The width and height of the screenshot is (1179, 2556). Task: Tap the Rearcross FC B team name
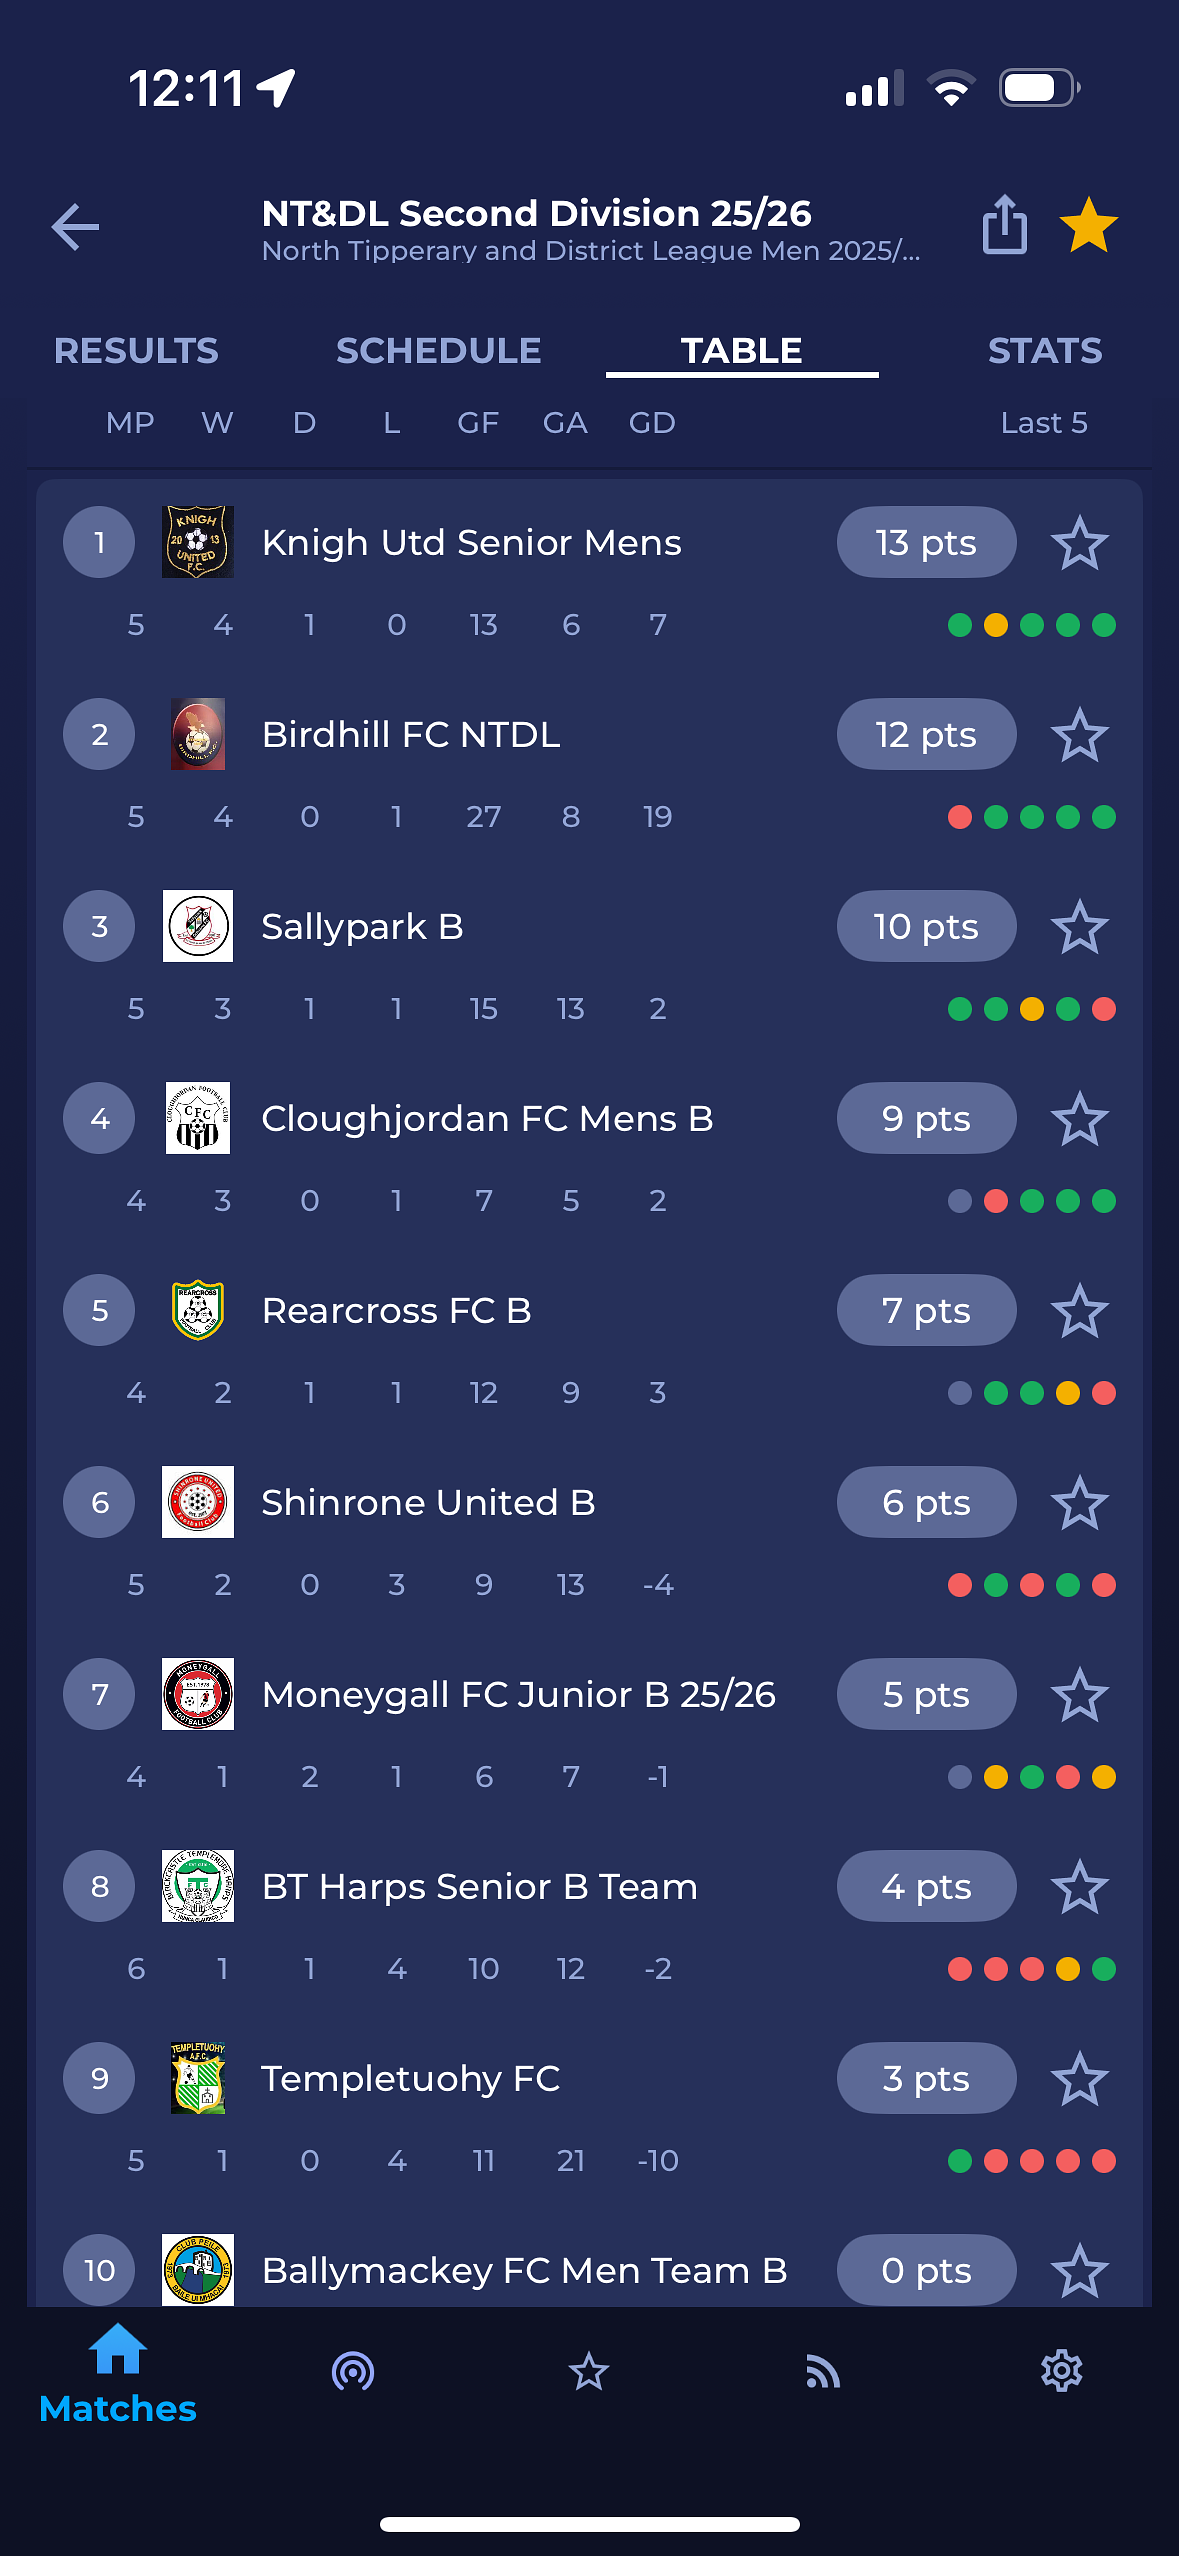point(396,1310)
